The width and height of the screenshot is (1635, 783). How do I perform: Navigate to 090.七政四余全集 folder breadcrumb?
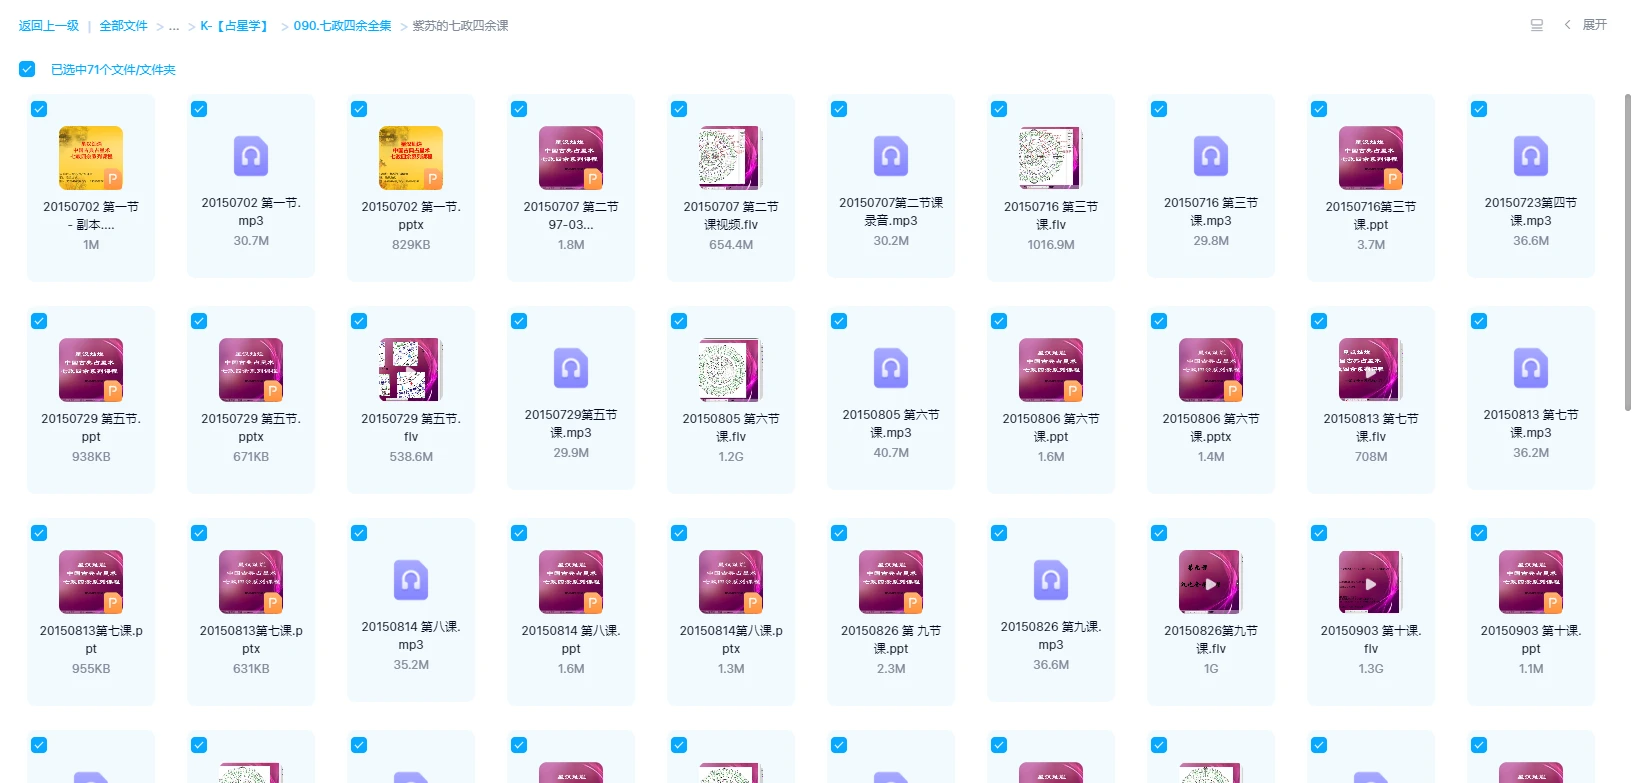click(x=342, y=26)
